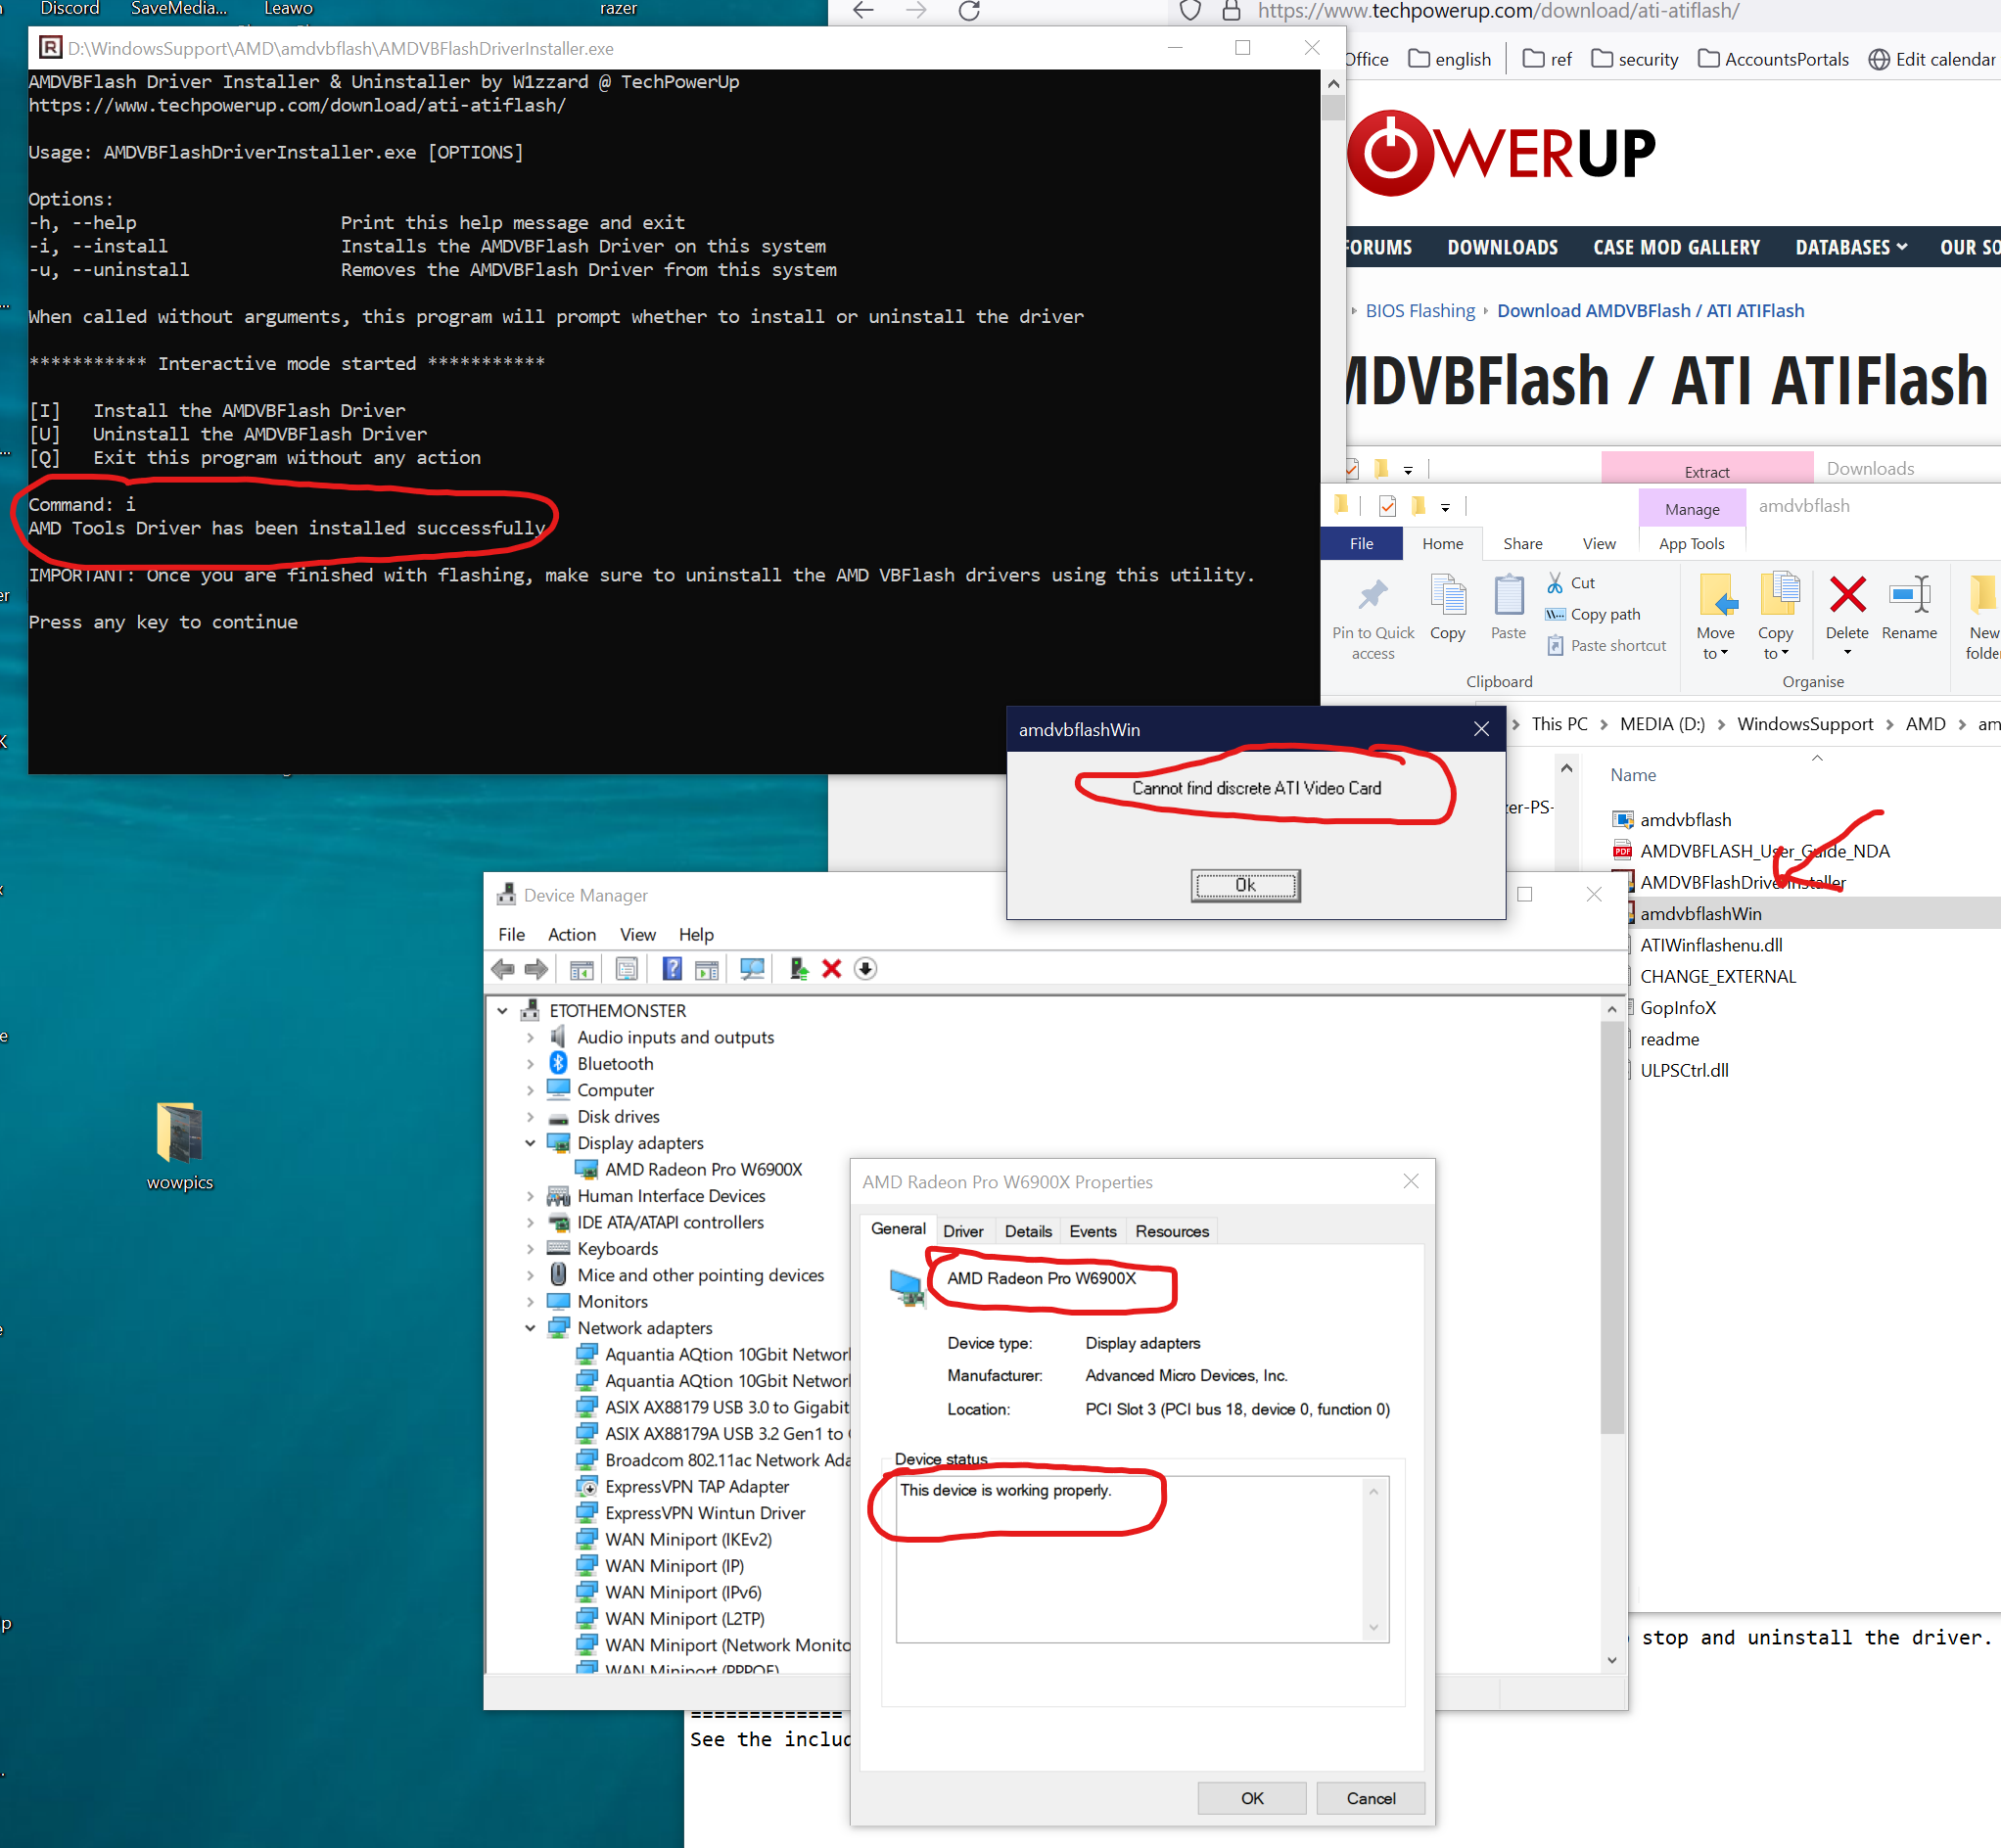
Task: Open the View menu in Device Manager
Action: tap(637, 934)
